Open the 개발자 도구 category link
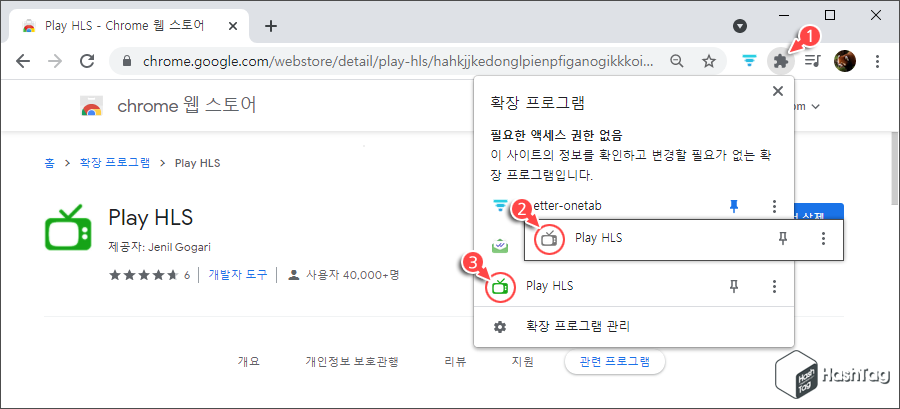Image resolution: width=900 pixels, height=409 pixels. click(x=238, y=275)
